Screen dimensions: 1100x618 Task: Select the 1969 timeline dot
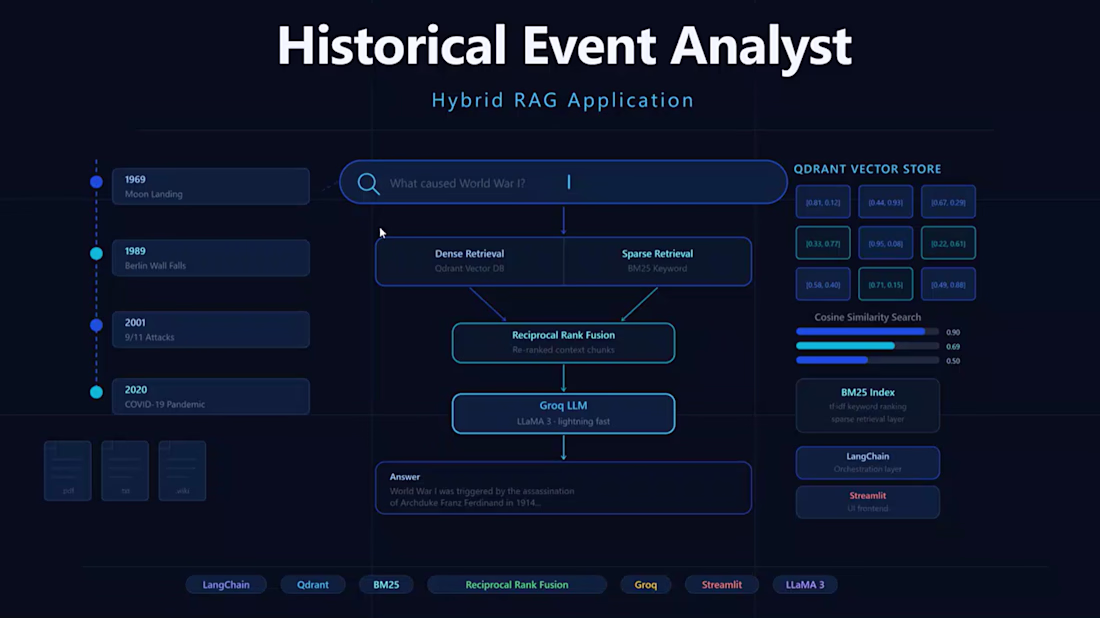(x=96, y=182)
